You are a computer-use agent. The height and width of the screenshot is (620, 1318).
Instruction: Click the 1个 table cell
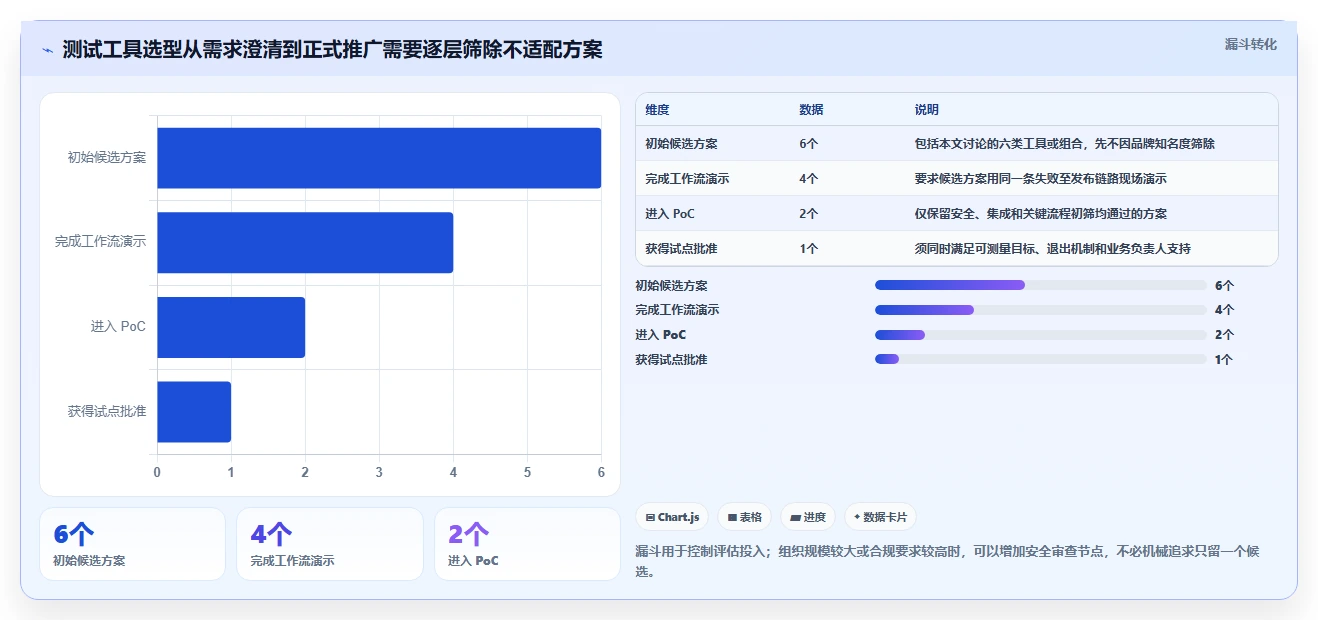pyautogui.click(x=809, y=249)
